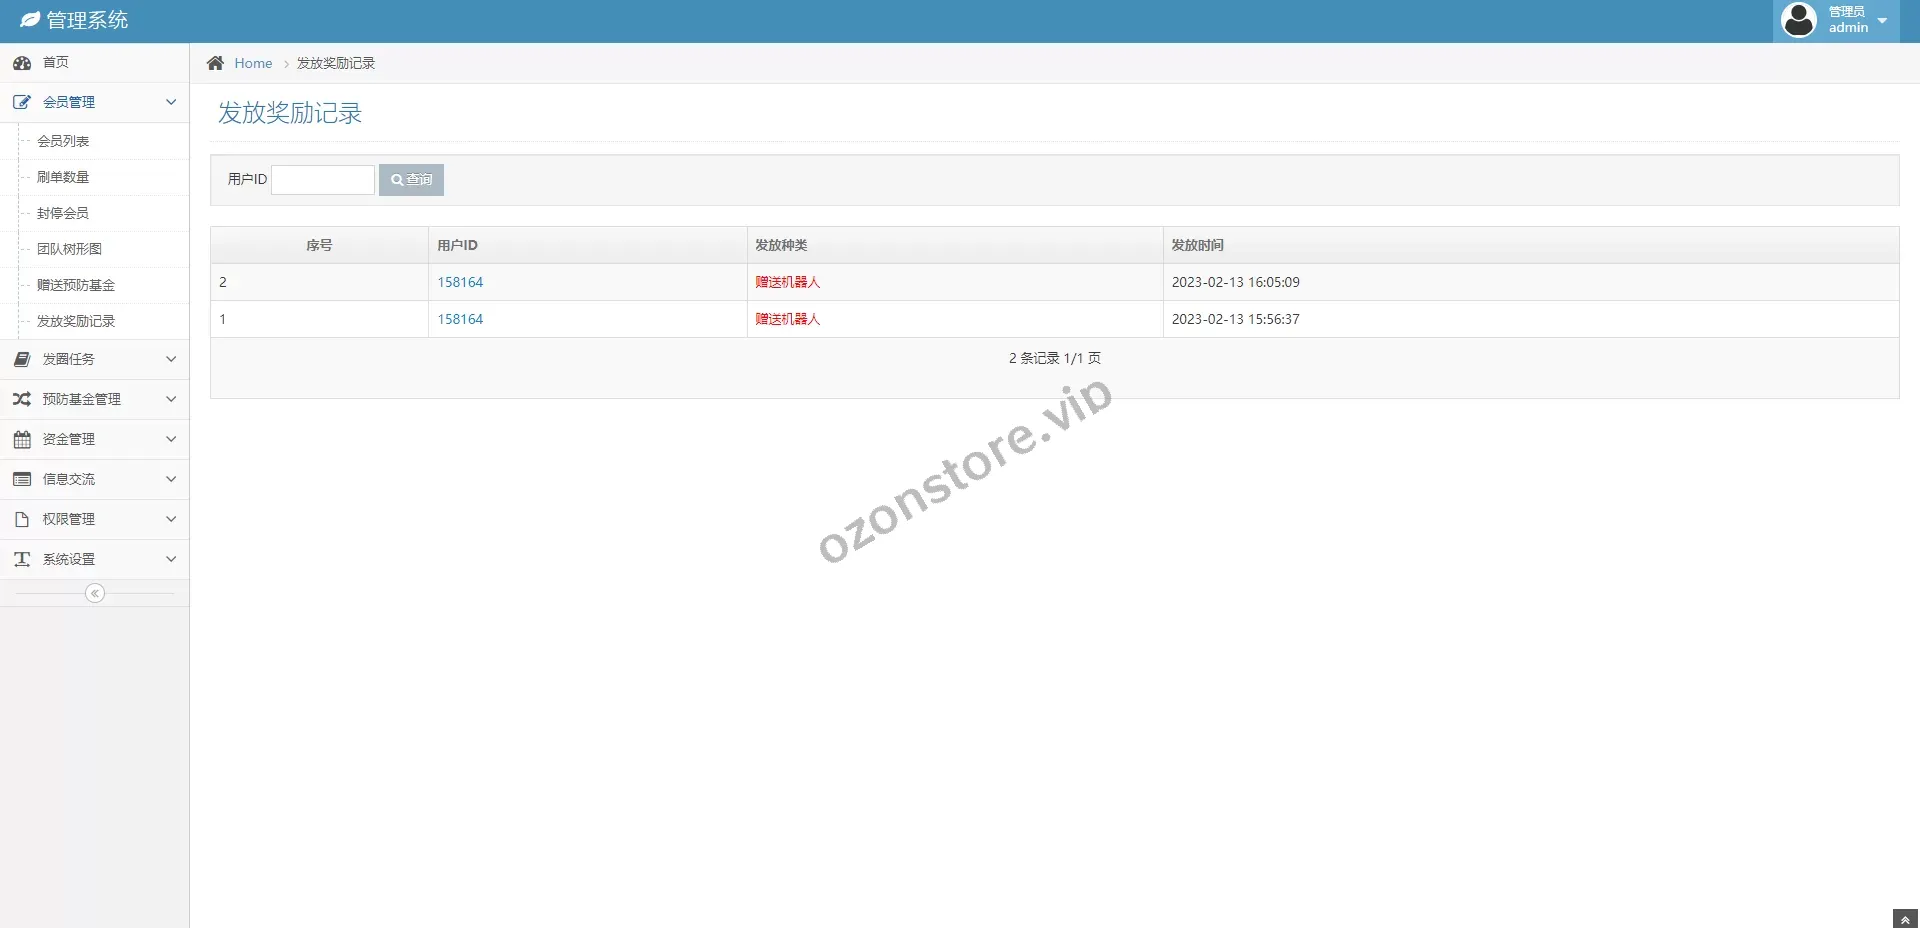Open 会员列表 in the sidebar
The image size is (1920, 928).
coord(63,141)
